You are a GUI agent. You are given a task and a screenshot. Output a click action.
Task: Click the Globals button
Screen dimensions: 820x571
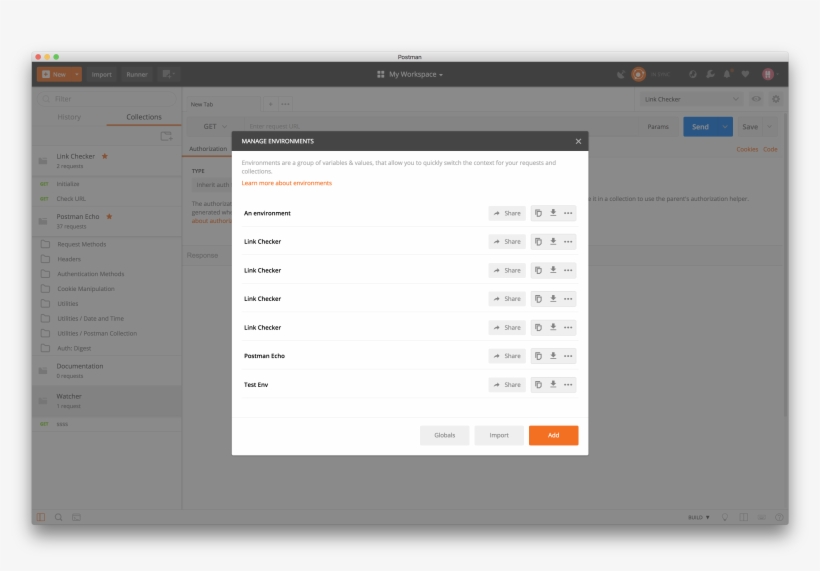tap(445, 435)
